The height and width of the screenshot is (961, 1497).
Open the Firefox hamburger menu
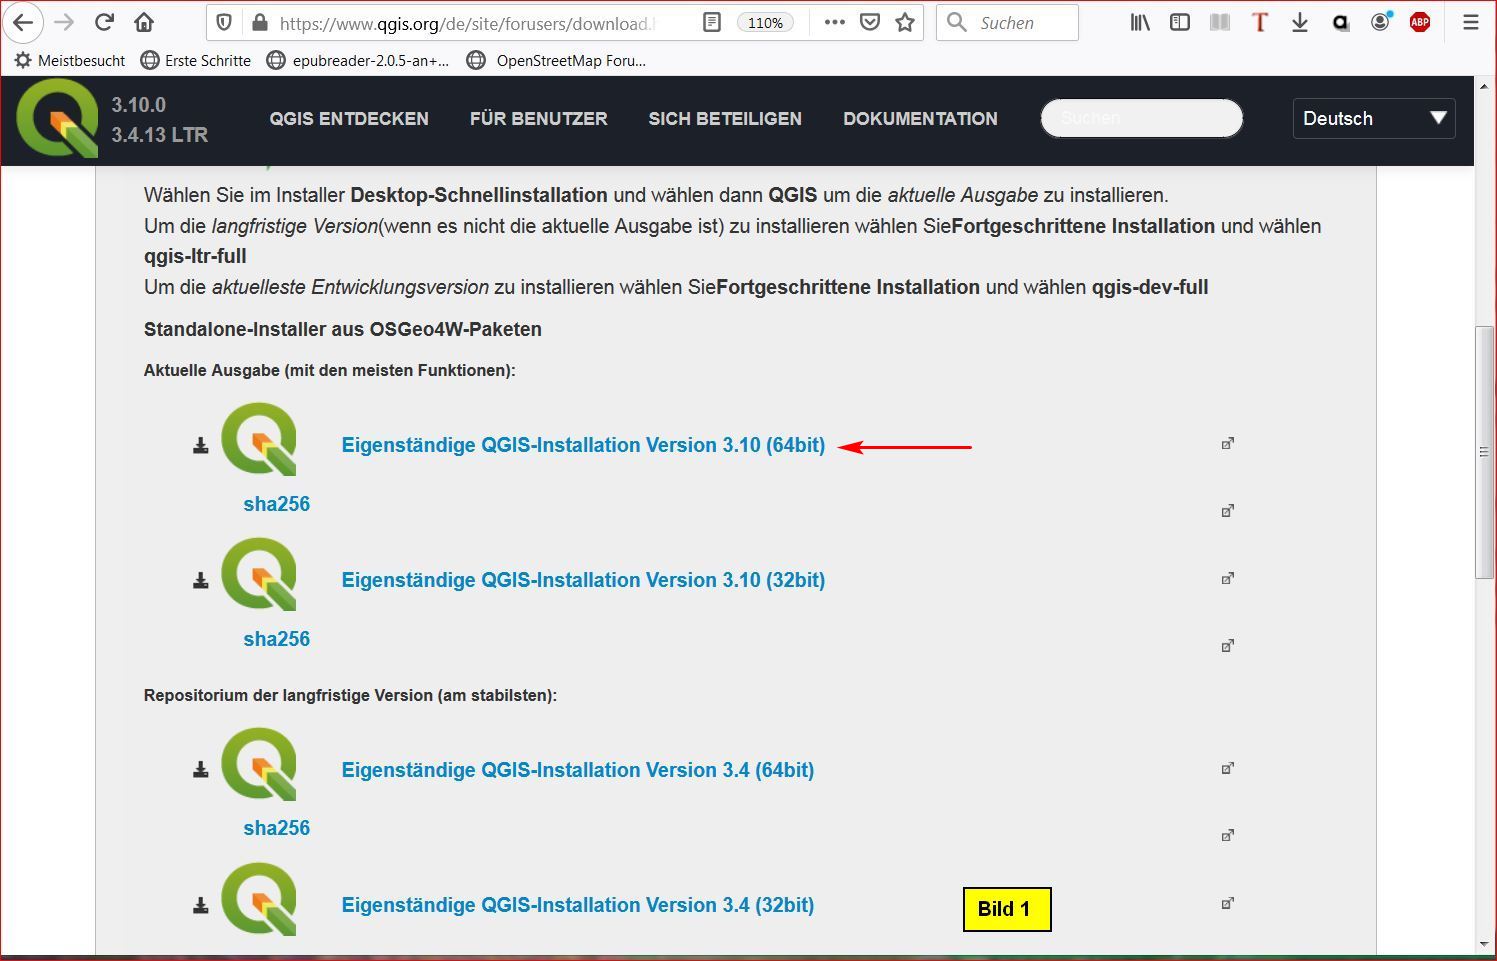[1470, 22]
